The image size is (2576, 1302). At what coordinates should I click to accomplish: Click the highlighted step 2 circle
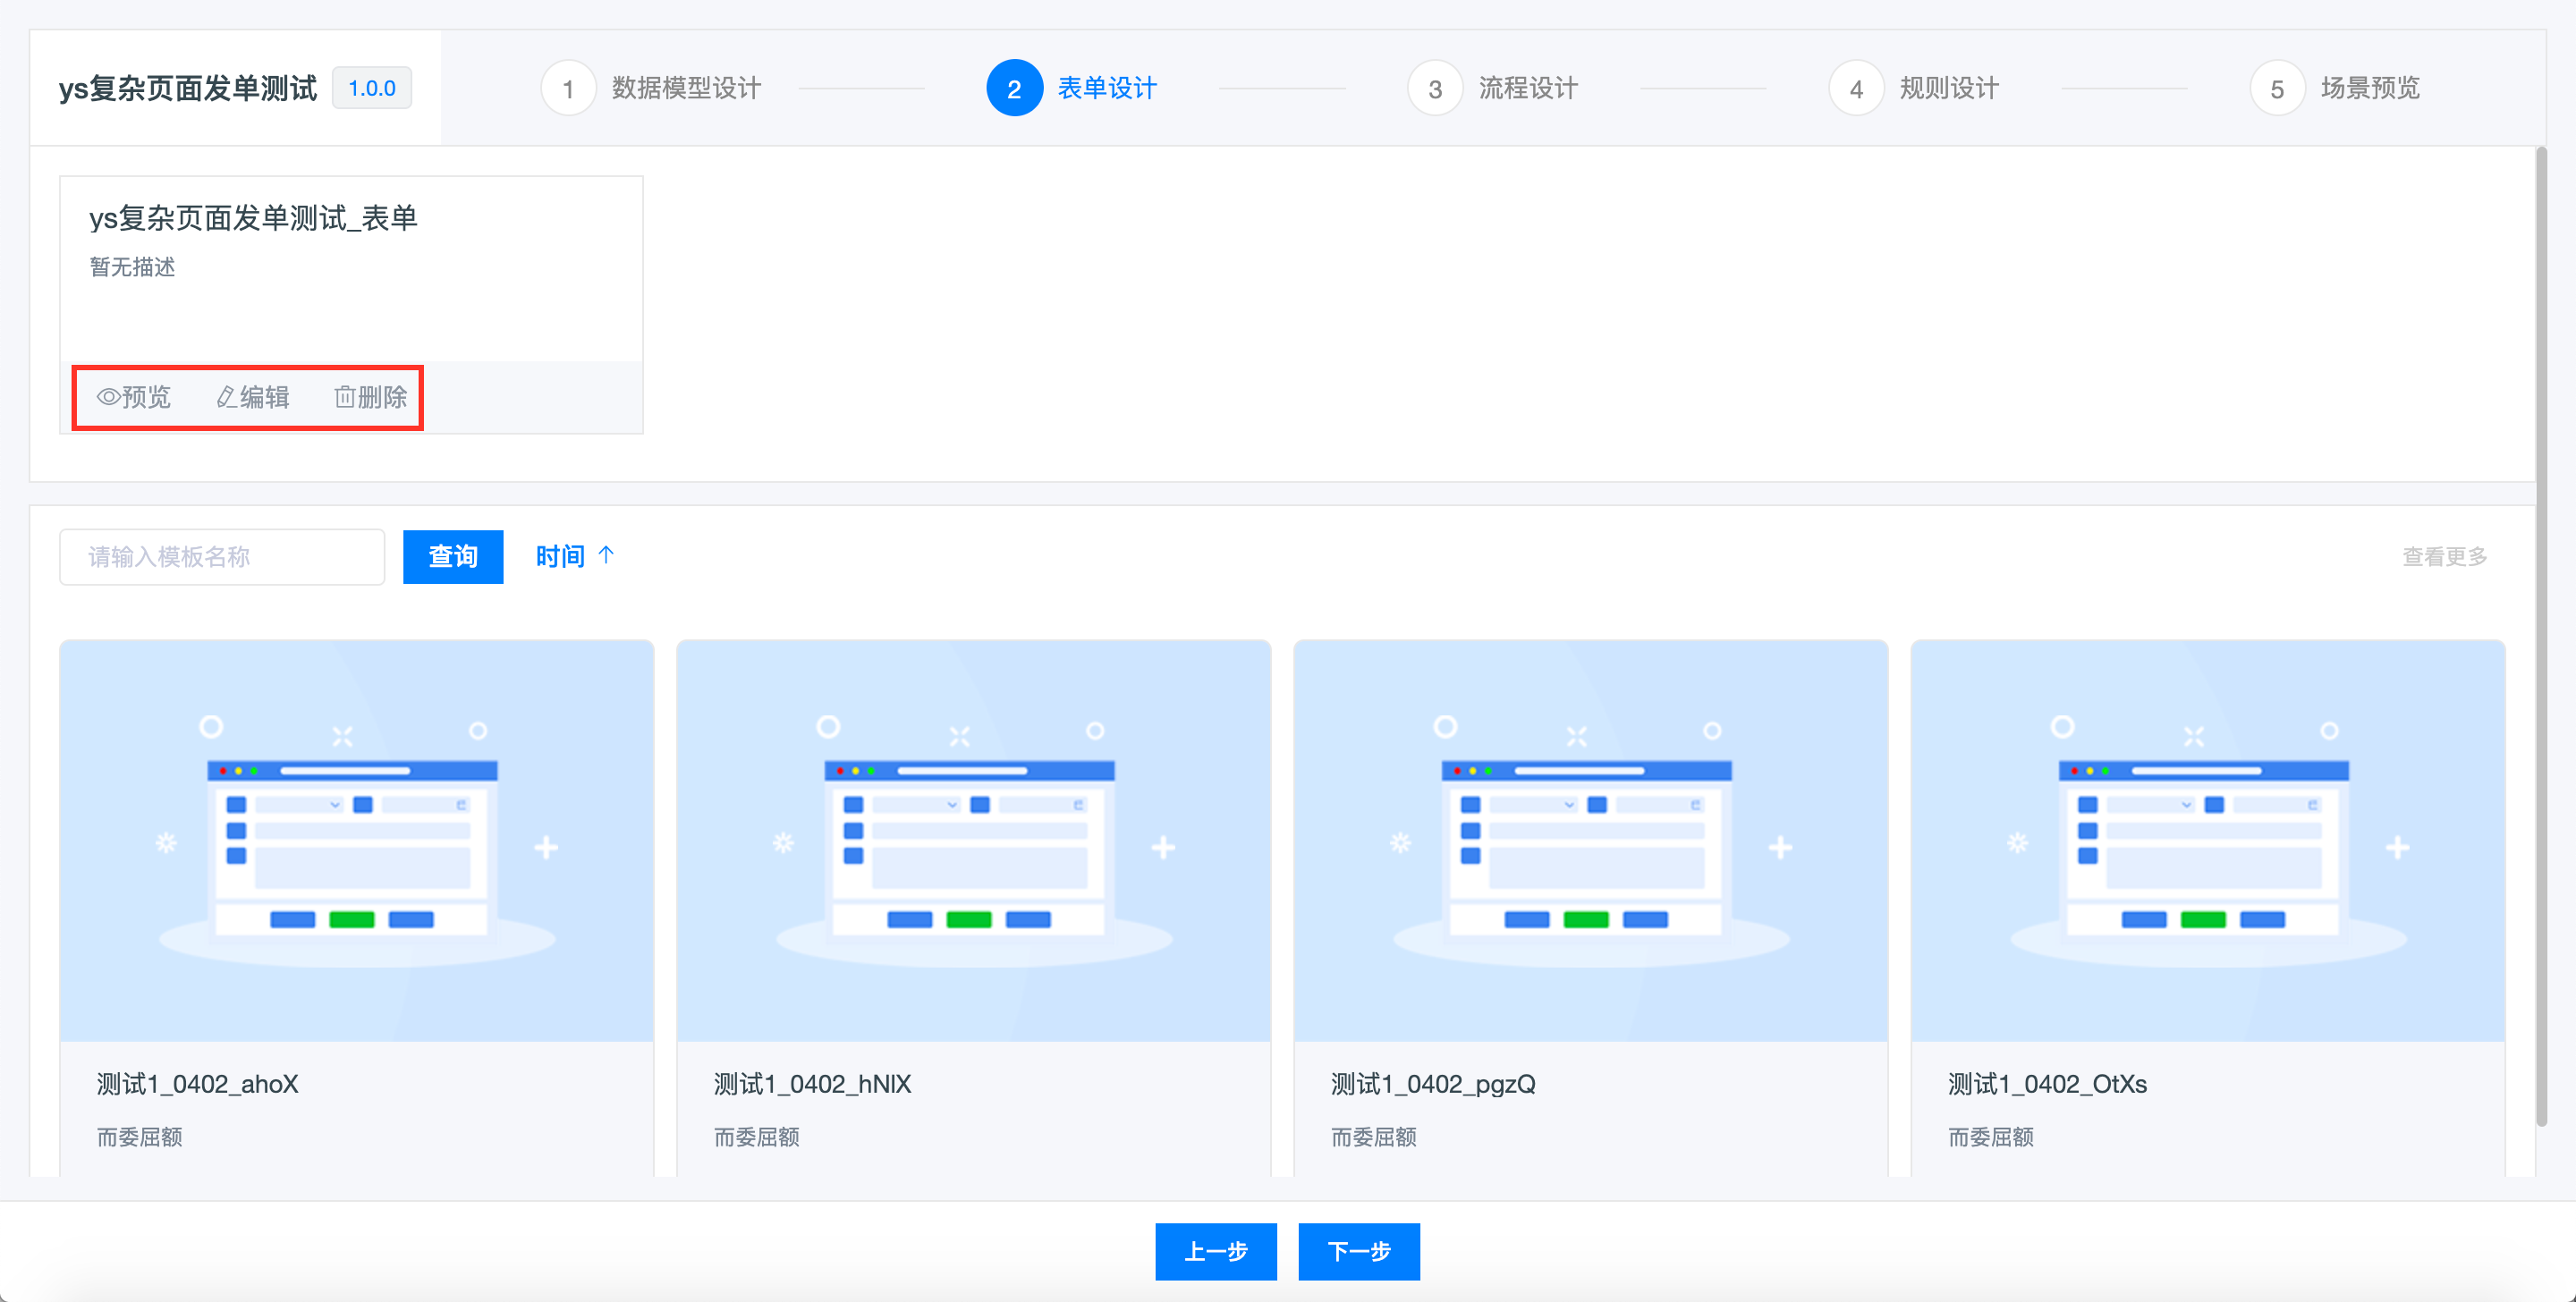point(1014,89)
